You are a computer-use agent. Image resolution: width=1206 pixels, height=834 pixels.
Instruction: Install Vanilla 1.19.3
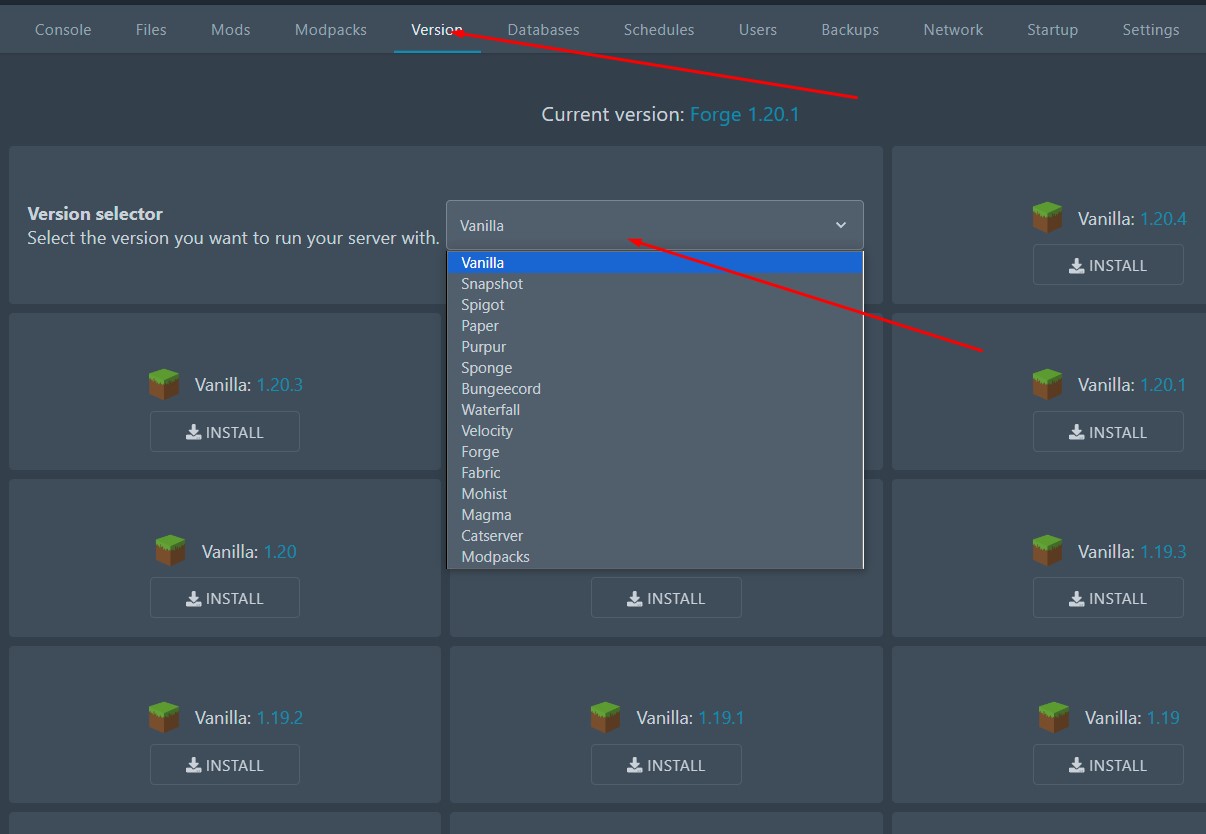coord(1108,598)
